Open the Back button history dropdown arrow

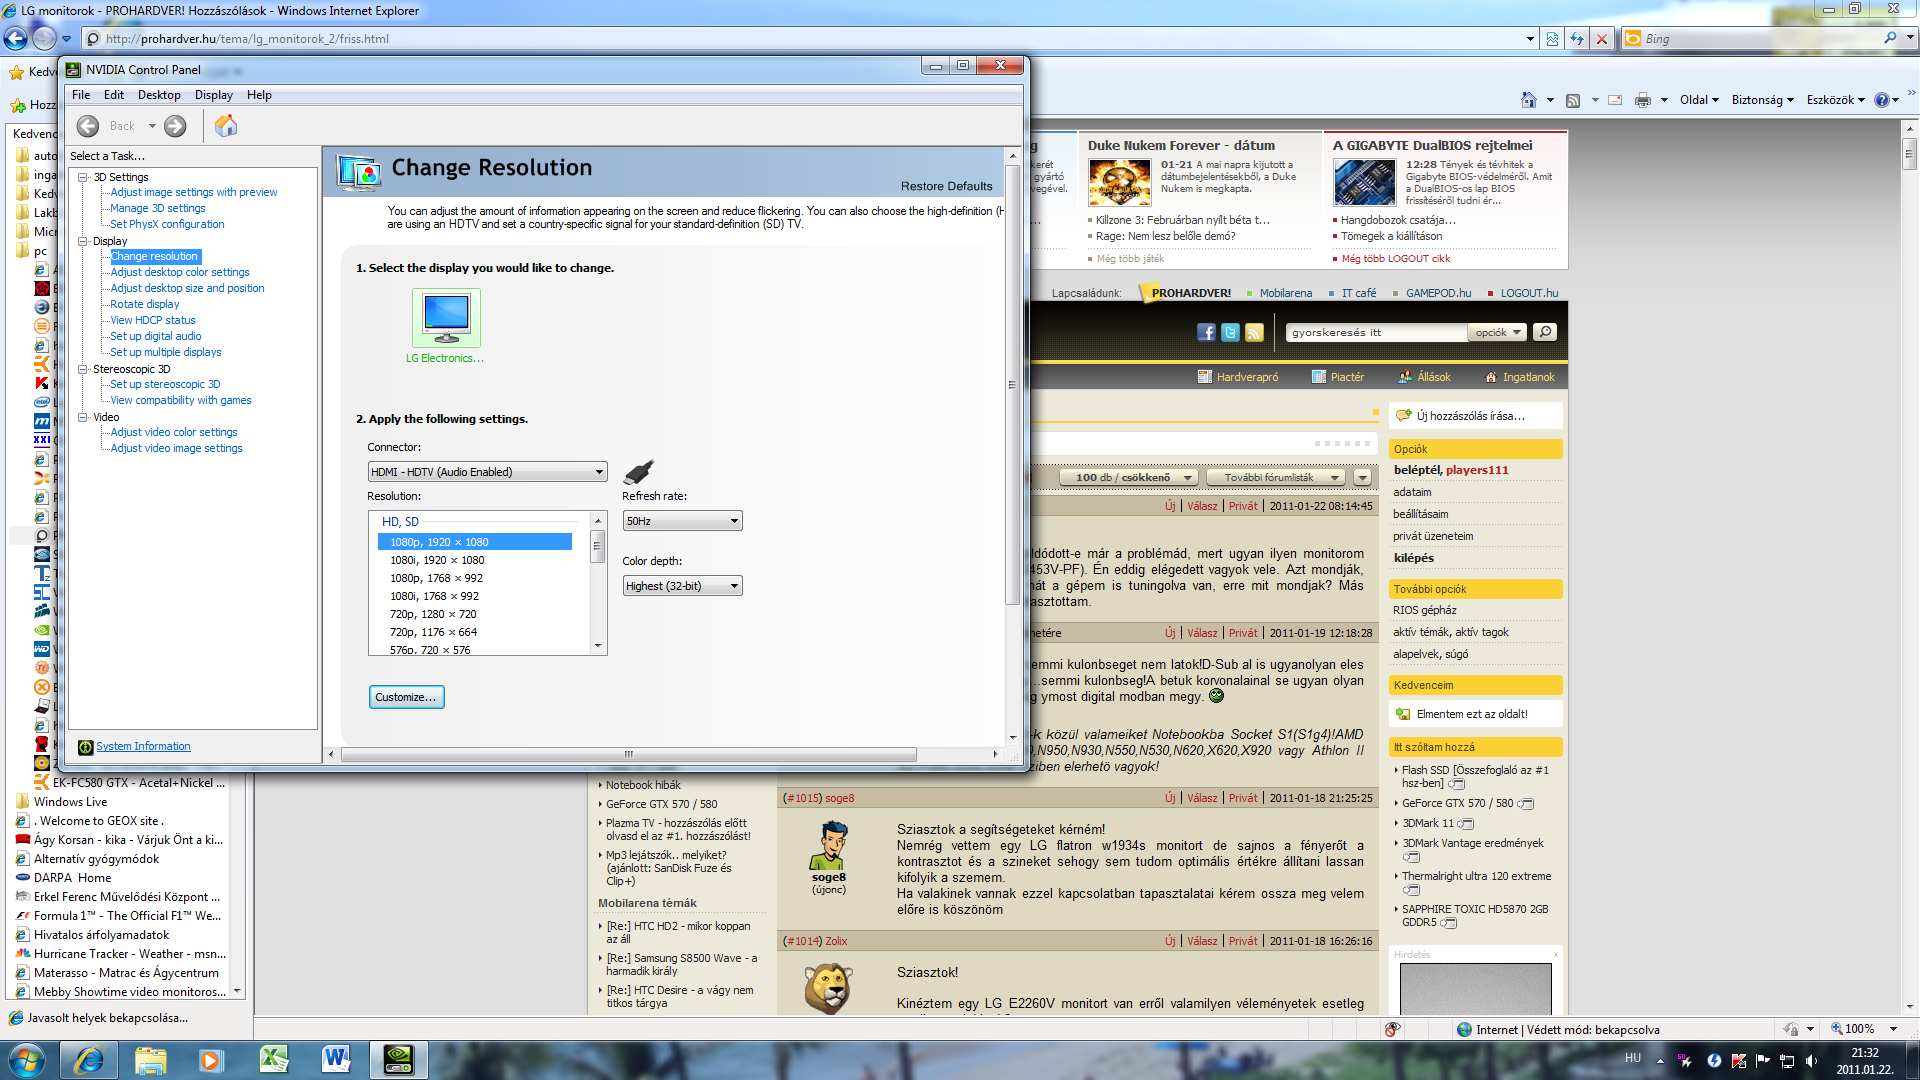152,126
